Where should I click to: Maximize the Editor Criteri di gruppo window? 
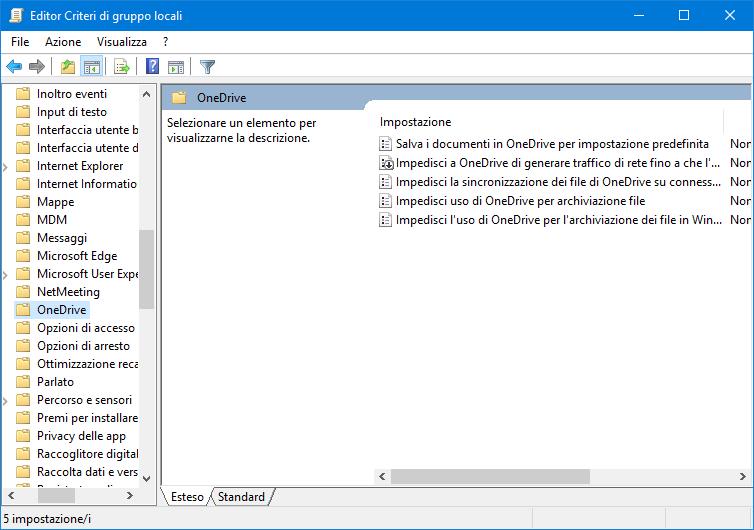pyautogui.click(x=684, y=15)
